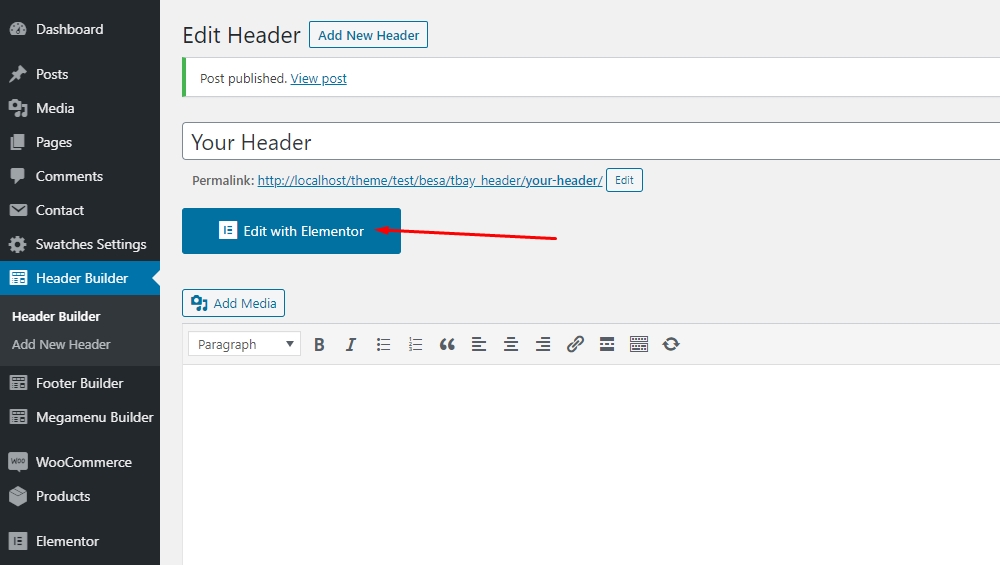Insert a bulleted list
The height and width of the screenshot is (565, 1000).
pyautogui.click(x=383, y=344)
